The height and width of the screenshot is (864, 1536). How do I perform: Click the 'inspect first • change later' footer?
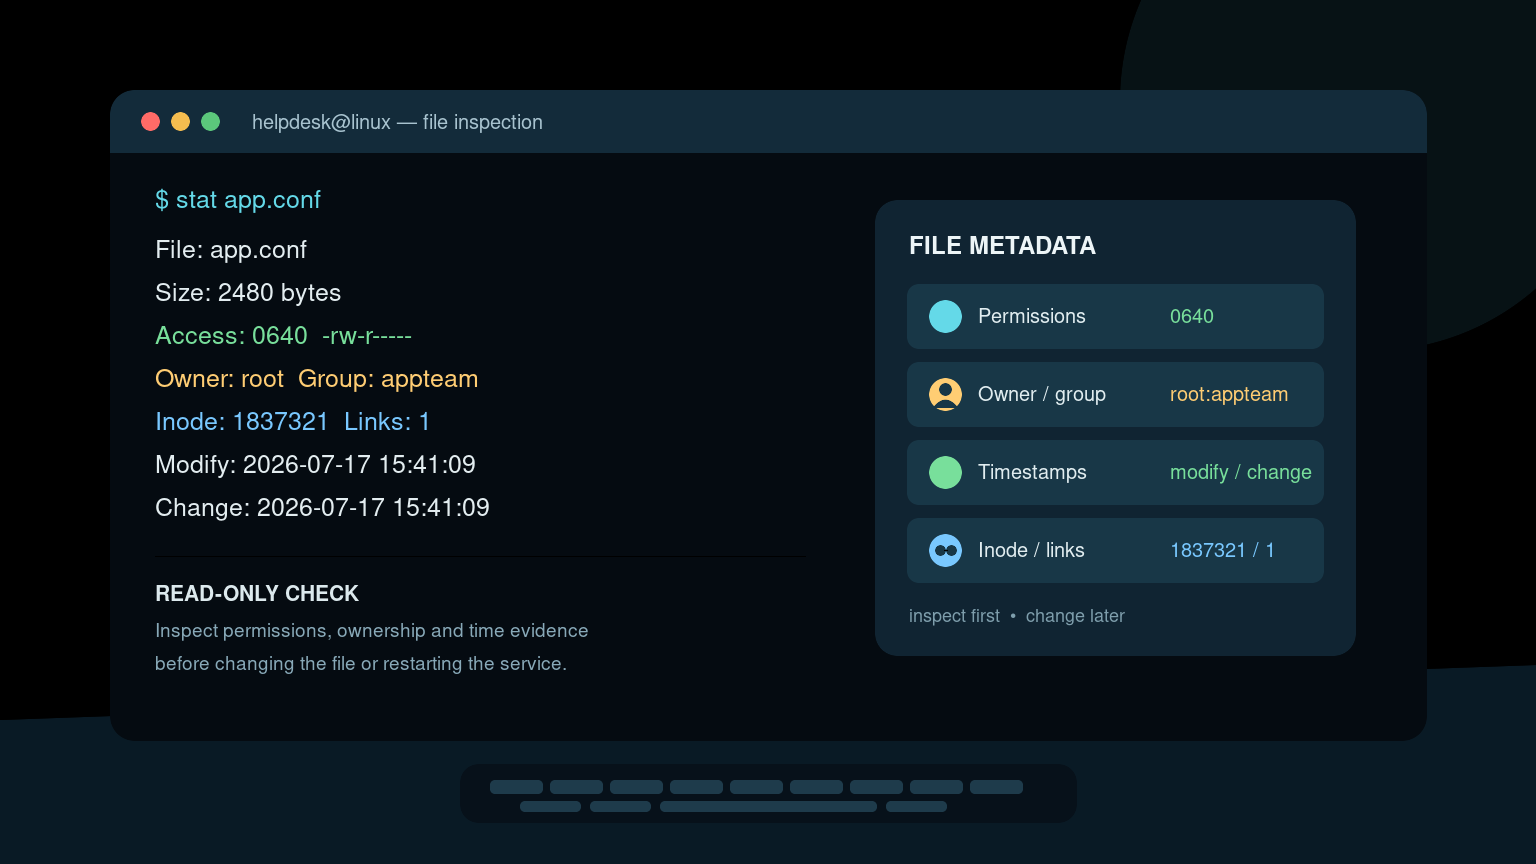(x=1017, y=616)
